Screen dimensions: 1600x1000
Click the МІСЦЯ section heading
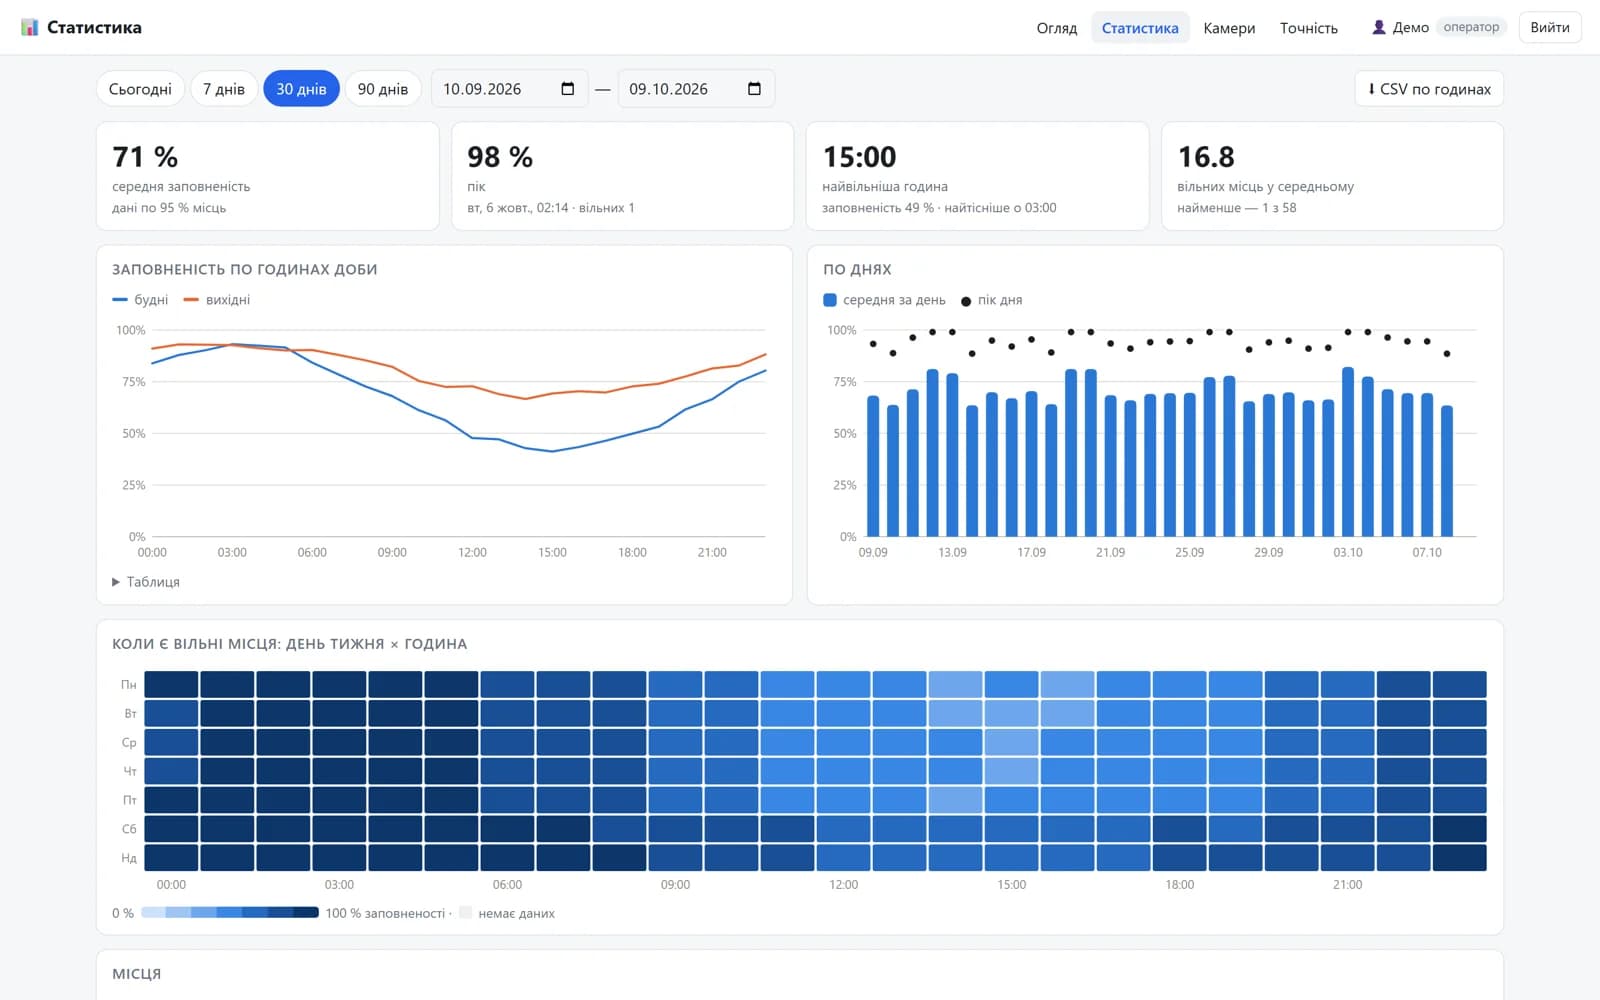[136, 974]
